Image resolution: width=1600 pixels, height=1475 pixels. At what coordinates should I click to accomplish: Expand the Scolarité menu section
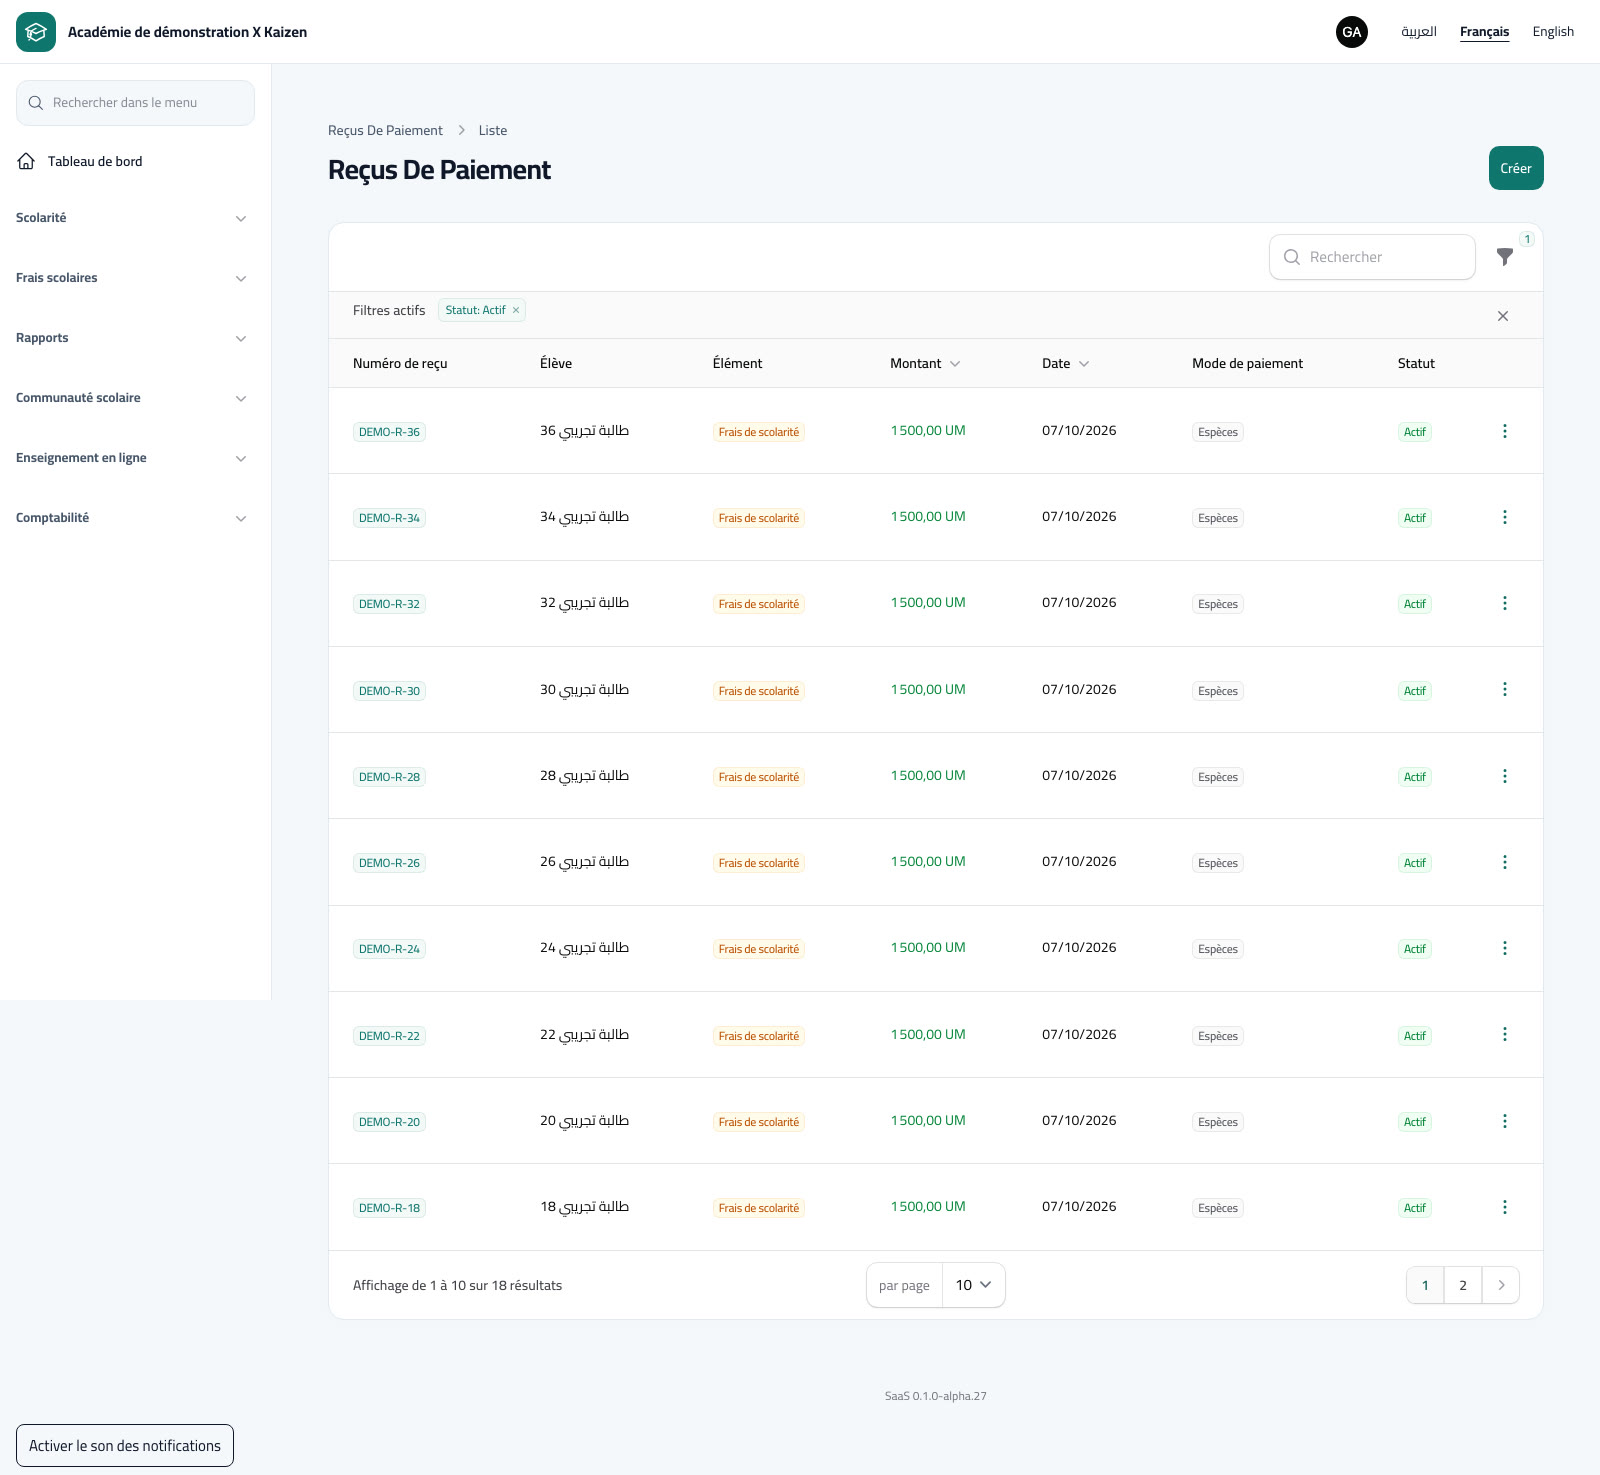tap(131, 218)
